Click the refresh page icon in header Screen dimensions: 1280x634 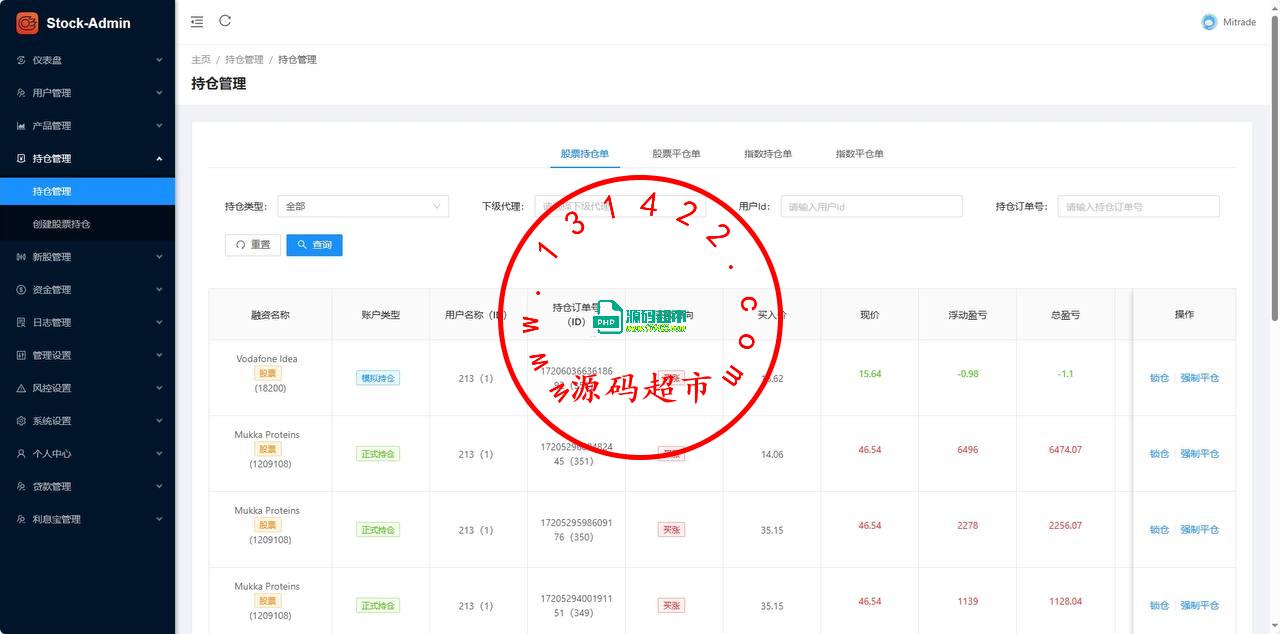coord(225,21)
